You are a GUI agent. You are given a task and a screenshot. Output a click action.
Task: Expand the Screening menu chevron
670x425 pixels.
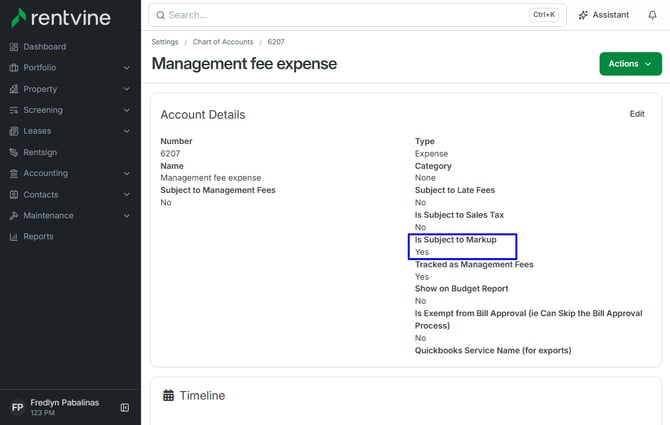tap(126, 110)
